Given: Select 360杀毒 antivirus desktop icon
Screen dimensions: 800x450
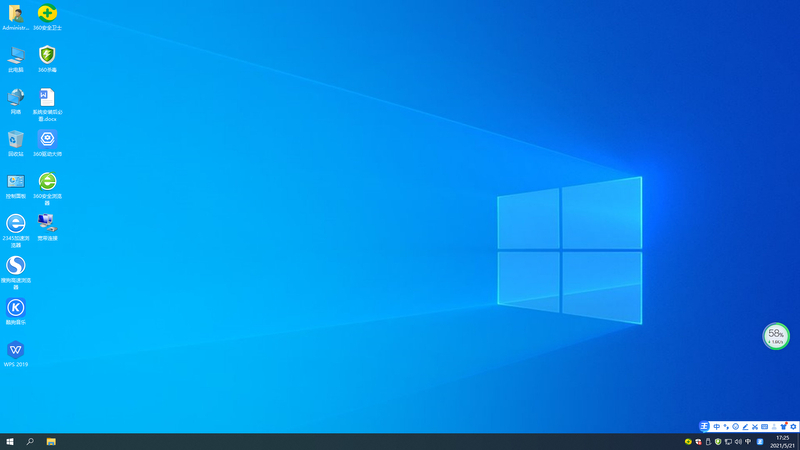Looking at the screenshot, I should click(47, 60).
